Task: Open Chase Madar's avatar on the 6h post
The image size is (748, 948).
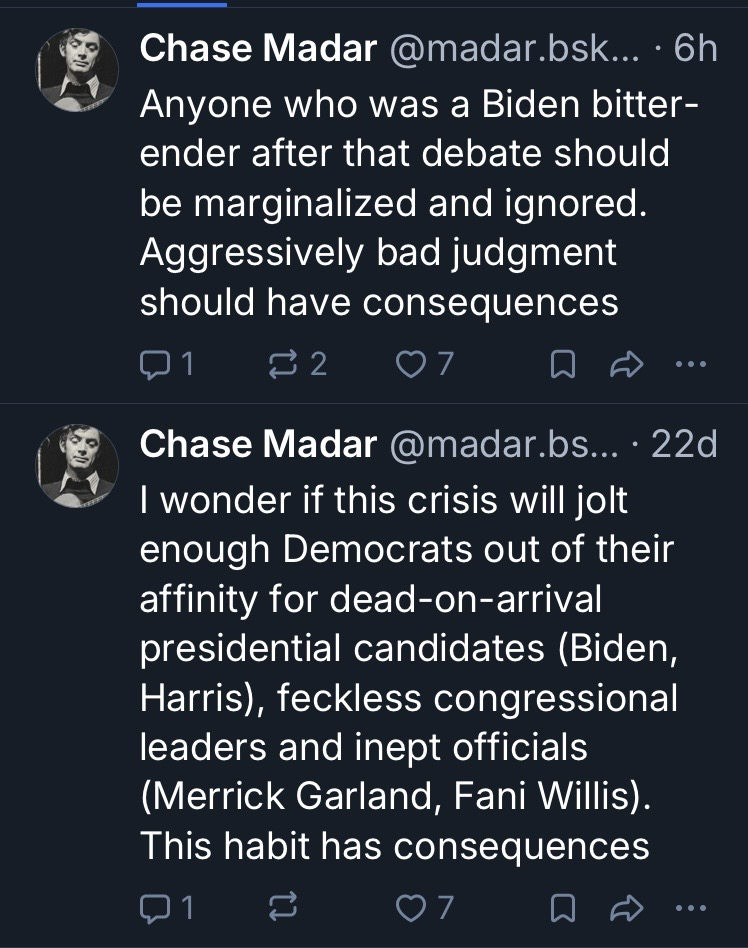Action: click(x=79, y=69)
